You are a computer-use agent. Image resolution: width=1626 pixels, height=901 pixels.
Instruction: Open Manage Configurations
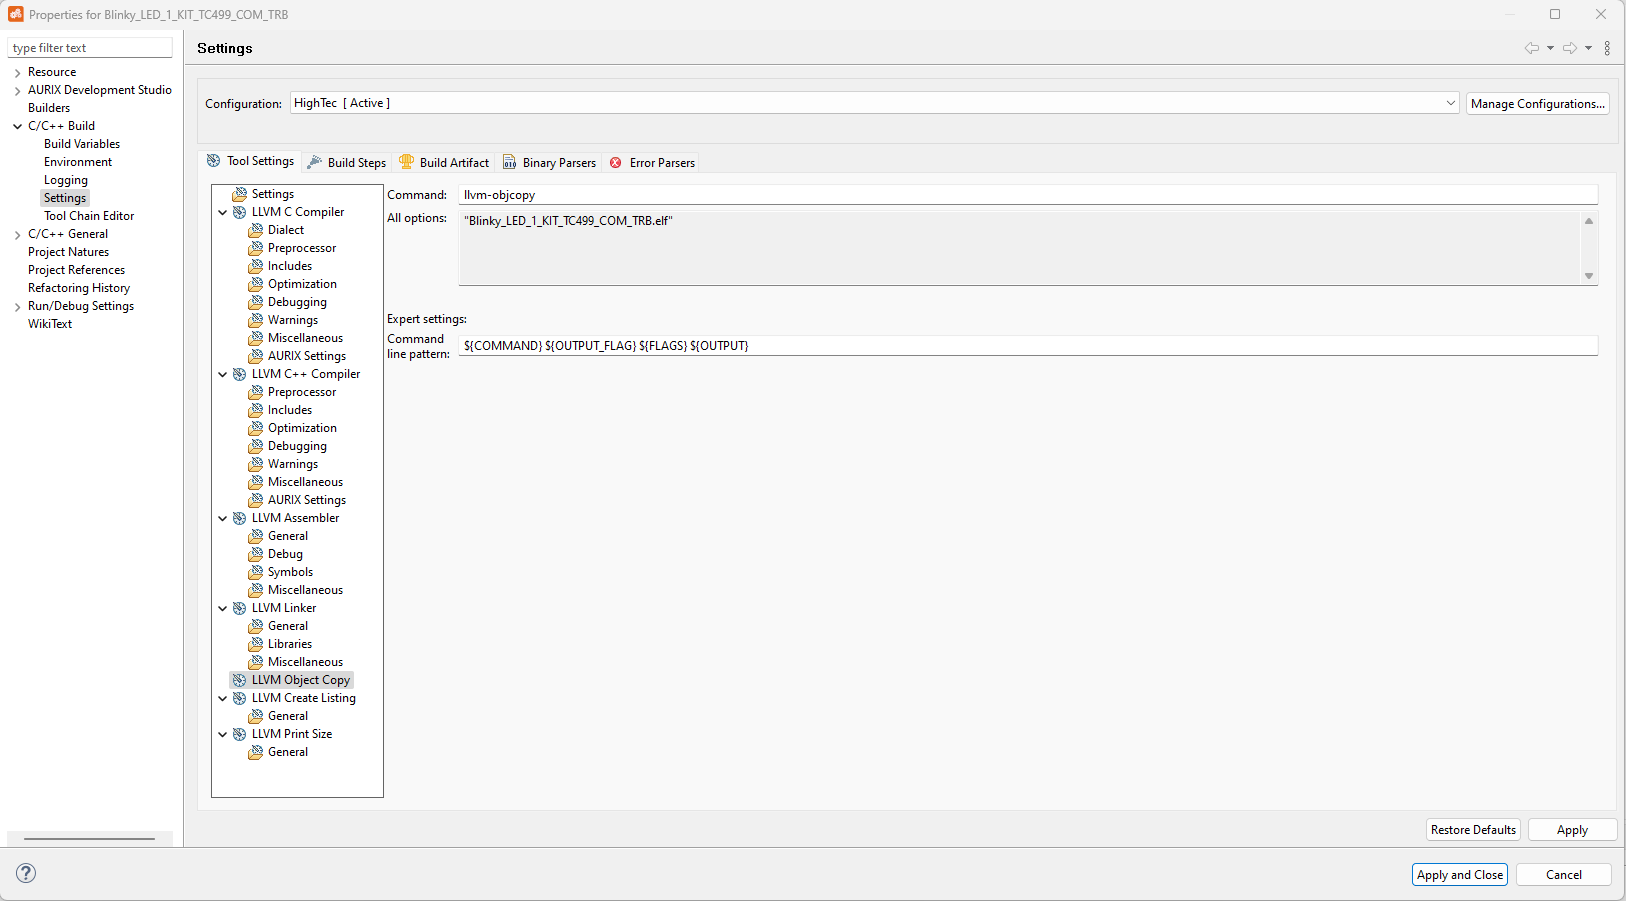[1537, 103]
